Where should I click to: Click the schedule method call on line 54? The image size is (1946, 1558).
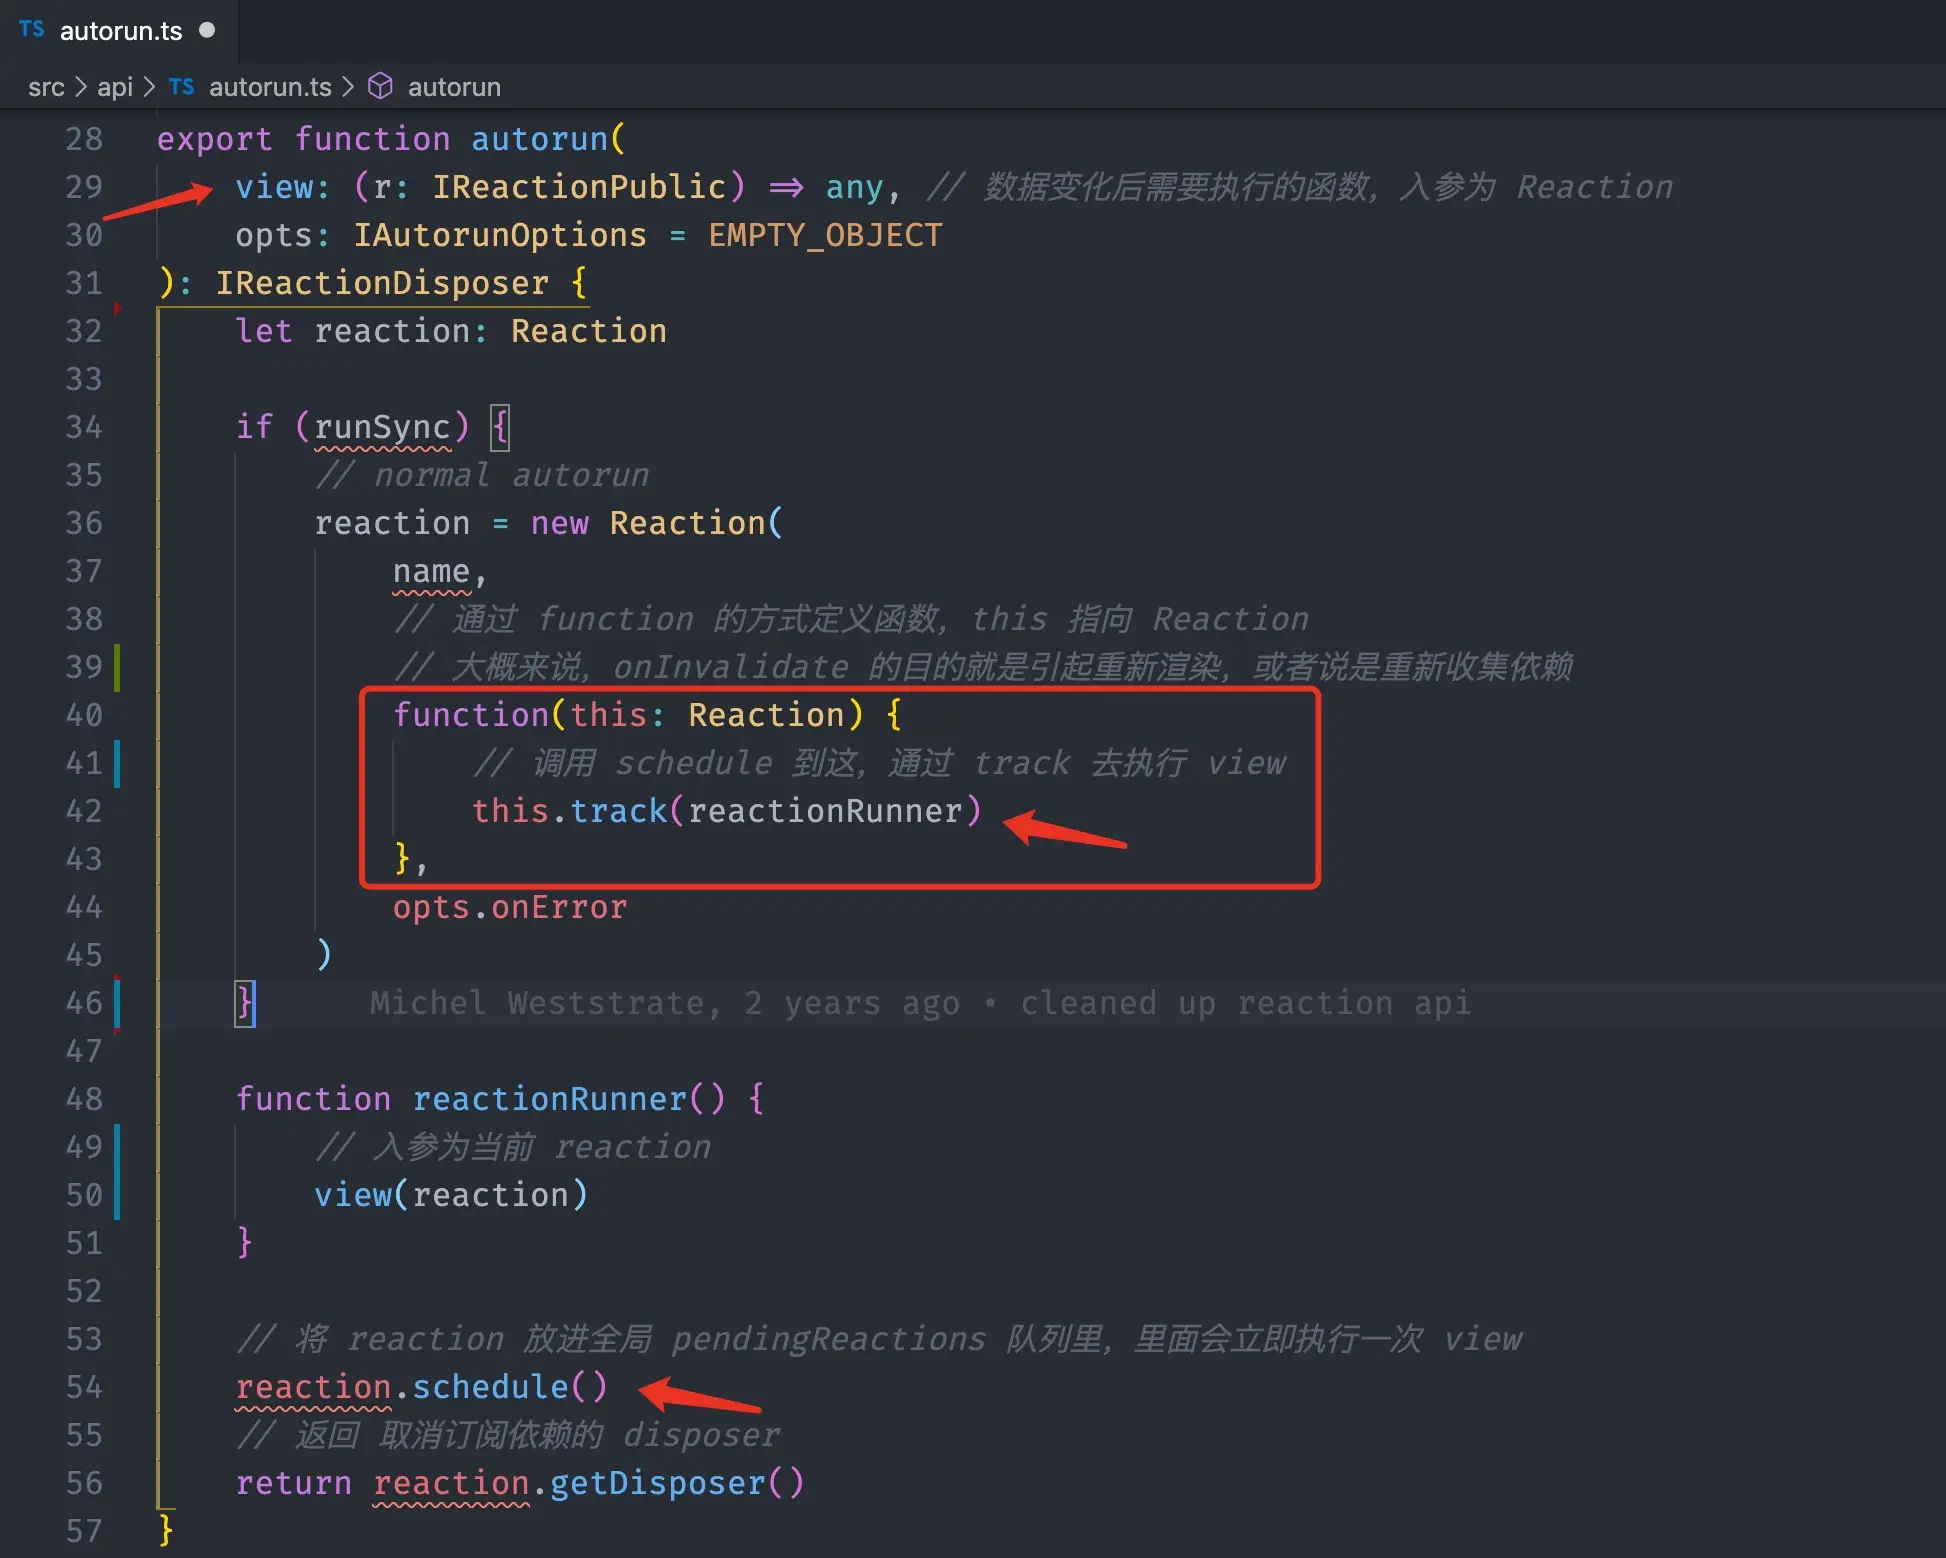pyautogui.click(x=490, y=1387)
